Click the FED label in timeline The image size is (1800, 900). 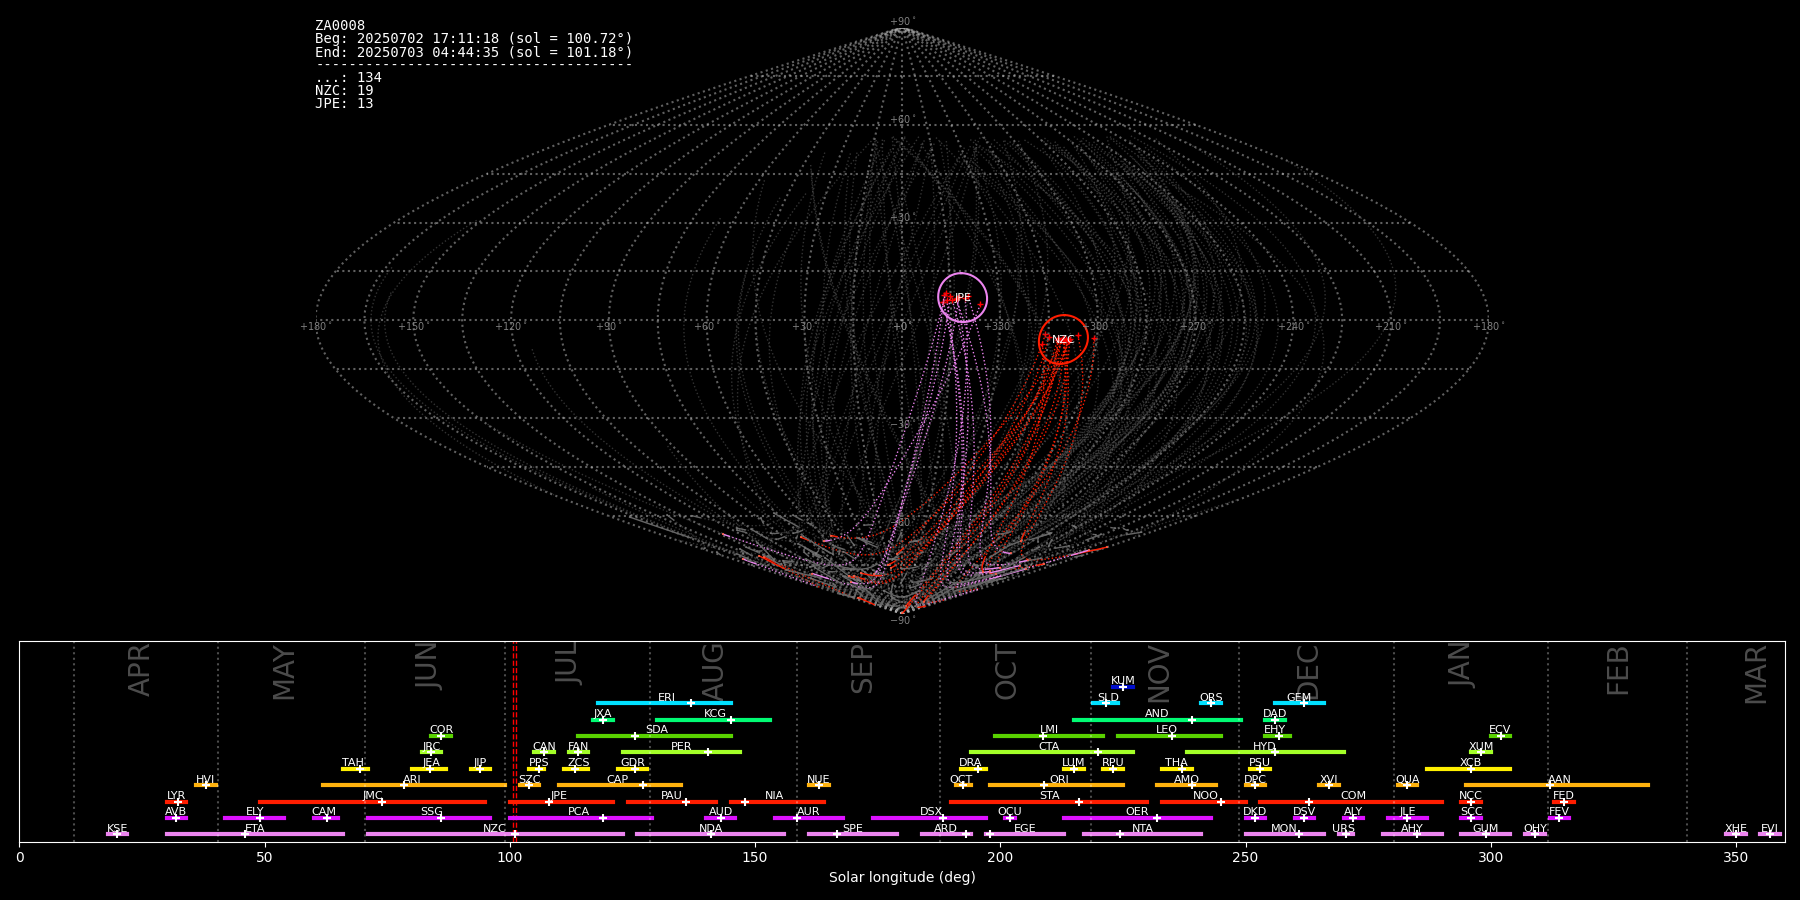[x=1563, y=796]
